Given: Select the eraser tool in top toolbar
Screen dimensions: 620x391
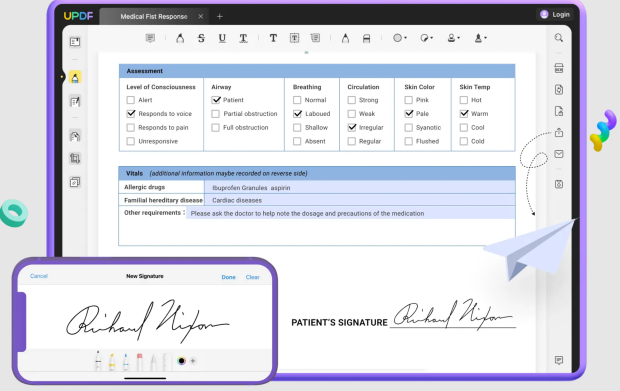Looking at the screenshot, I should click(367, 38).
